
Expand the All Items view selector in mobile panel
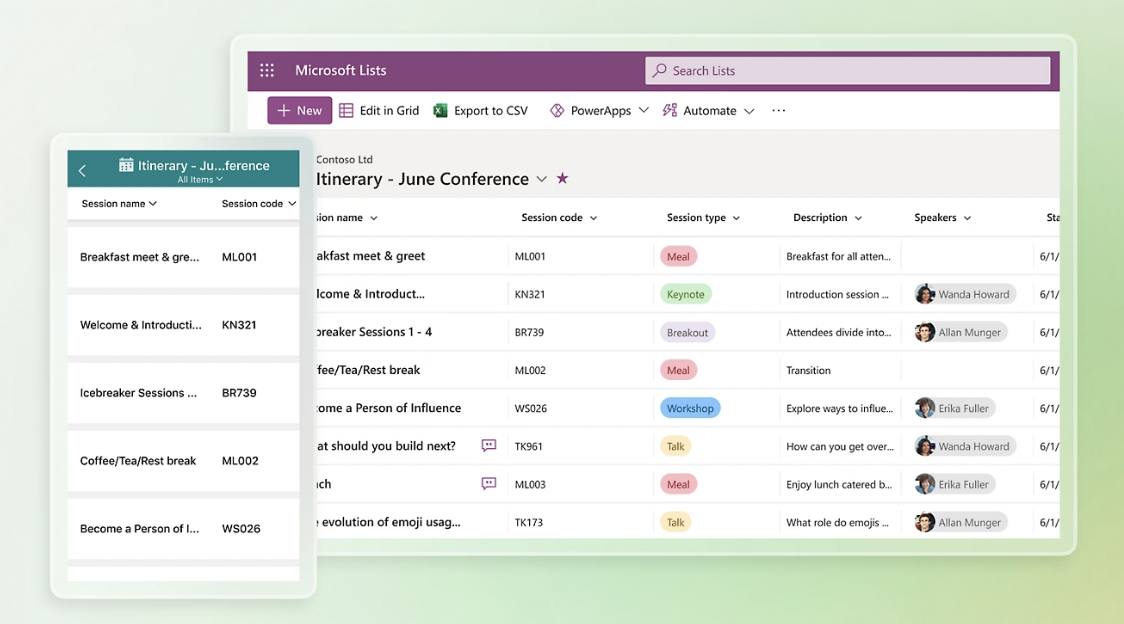[200, 179]
